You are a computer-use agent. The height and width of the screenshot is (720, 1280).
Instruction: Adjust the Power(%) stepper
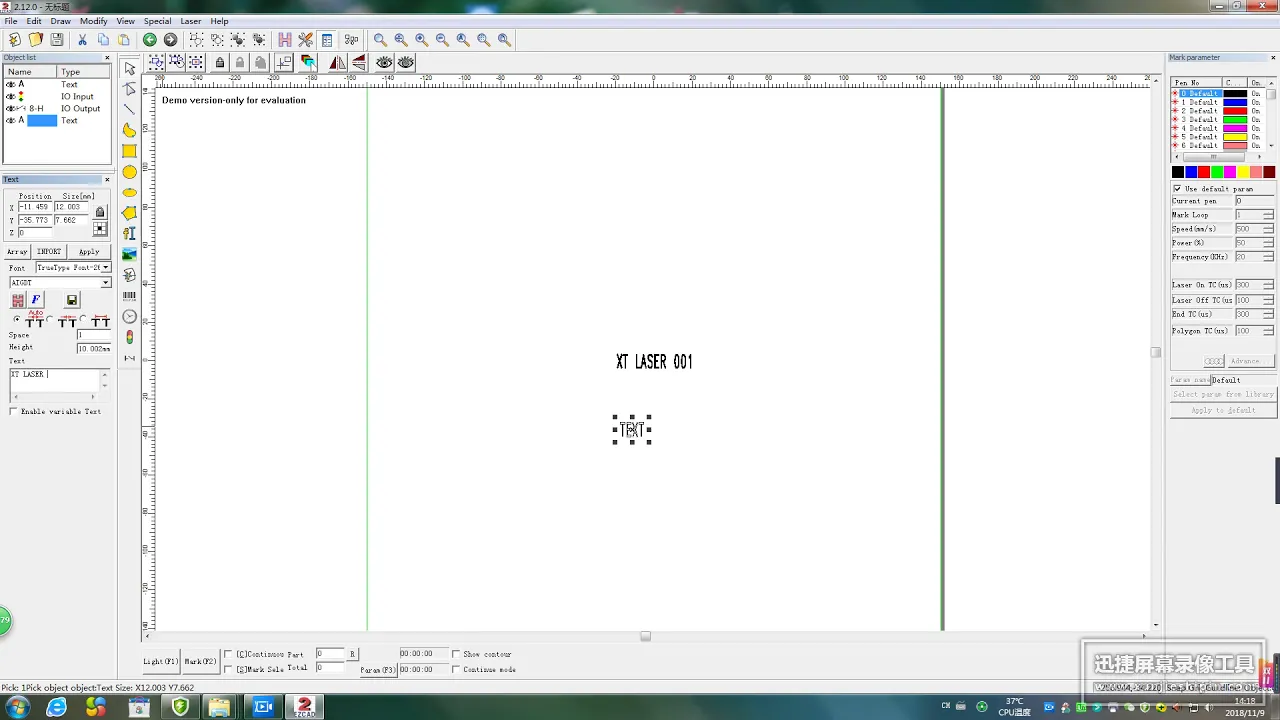tap(1268, 243)
